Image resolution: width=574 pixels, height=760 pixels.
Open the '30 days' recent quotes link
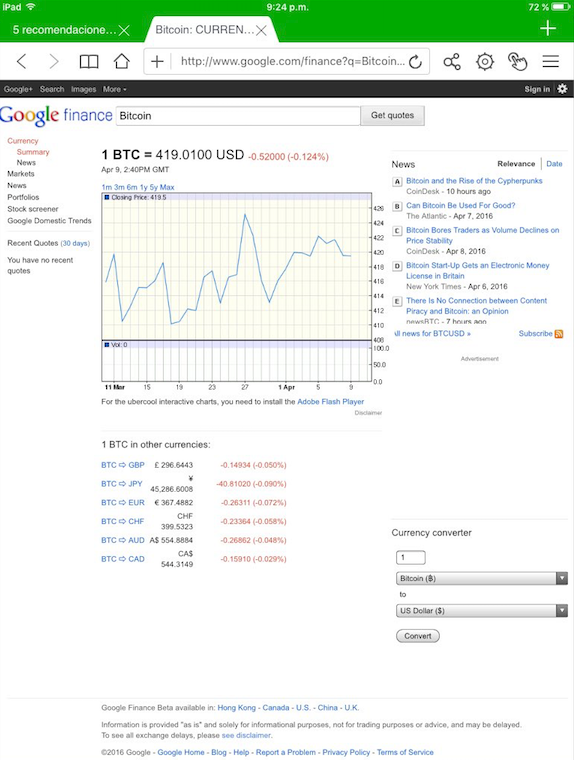[75, 243]
